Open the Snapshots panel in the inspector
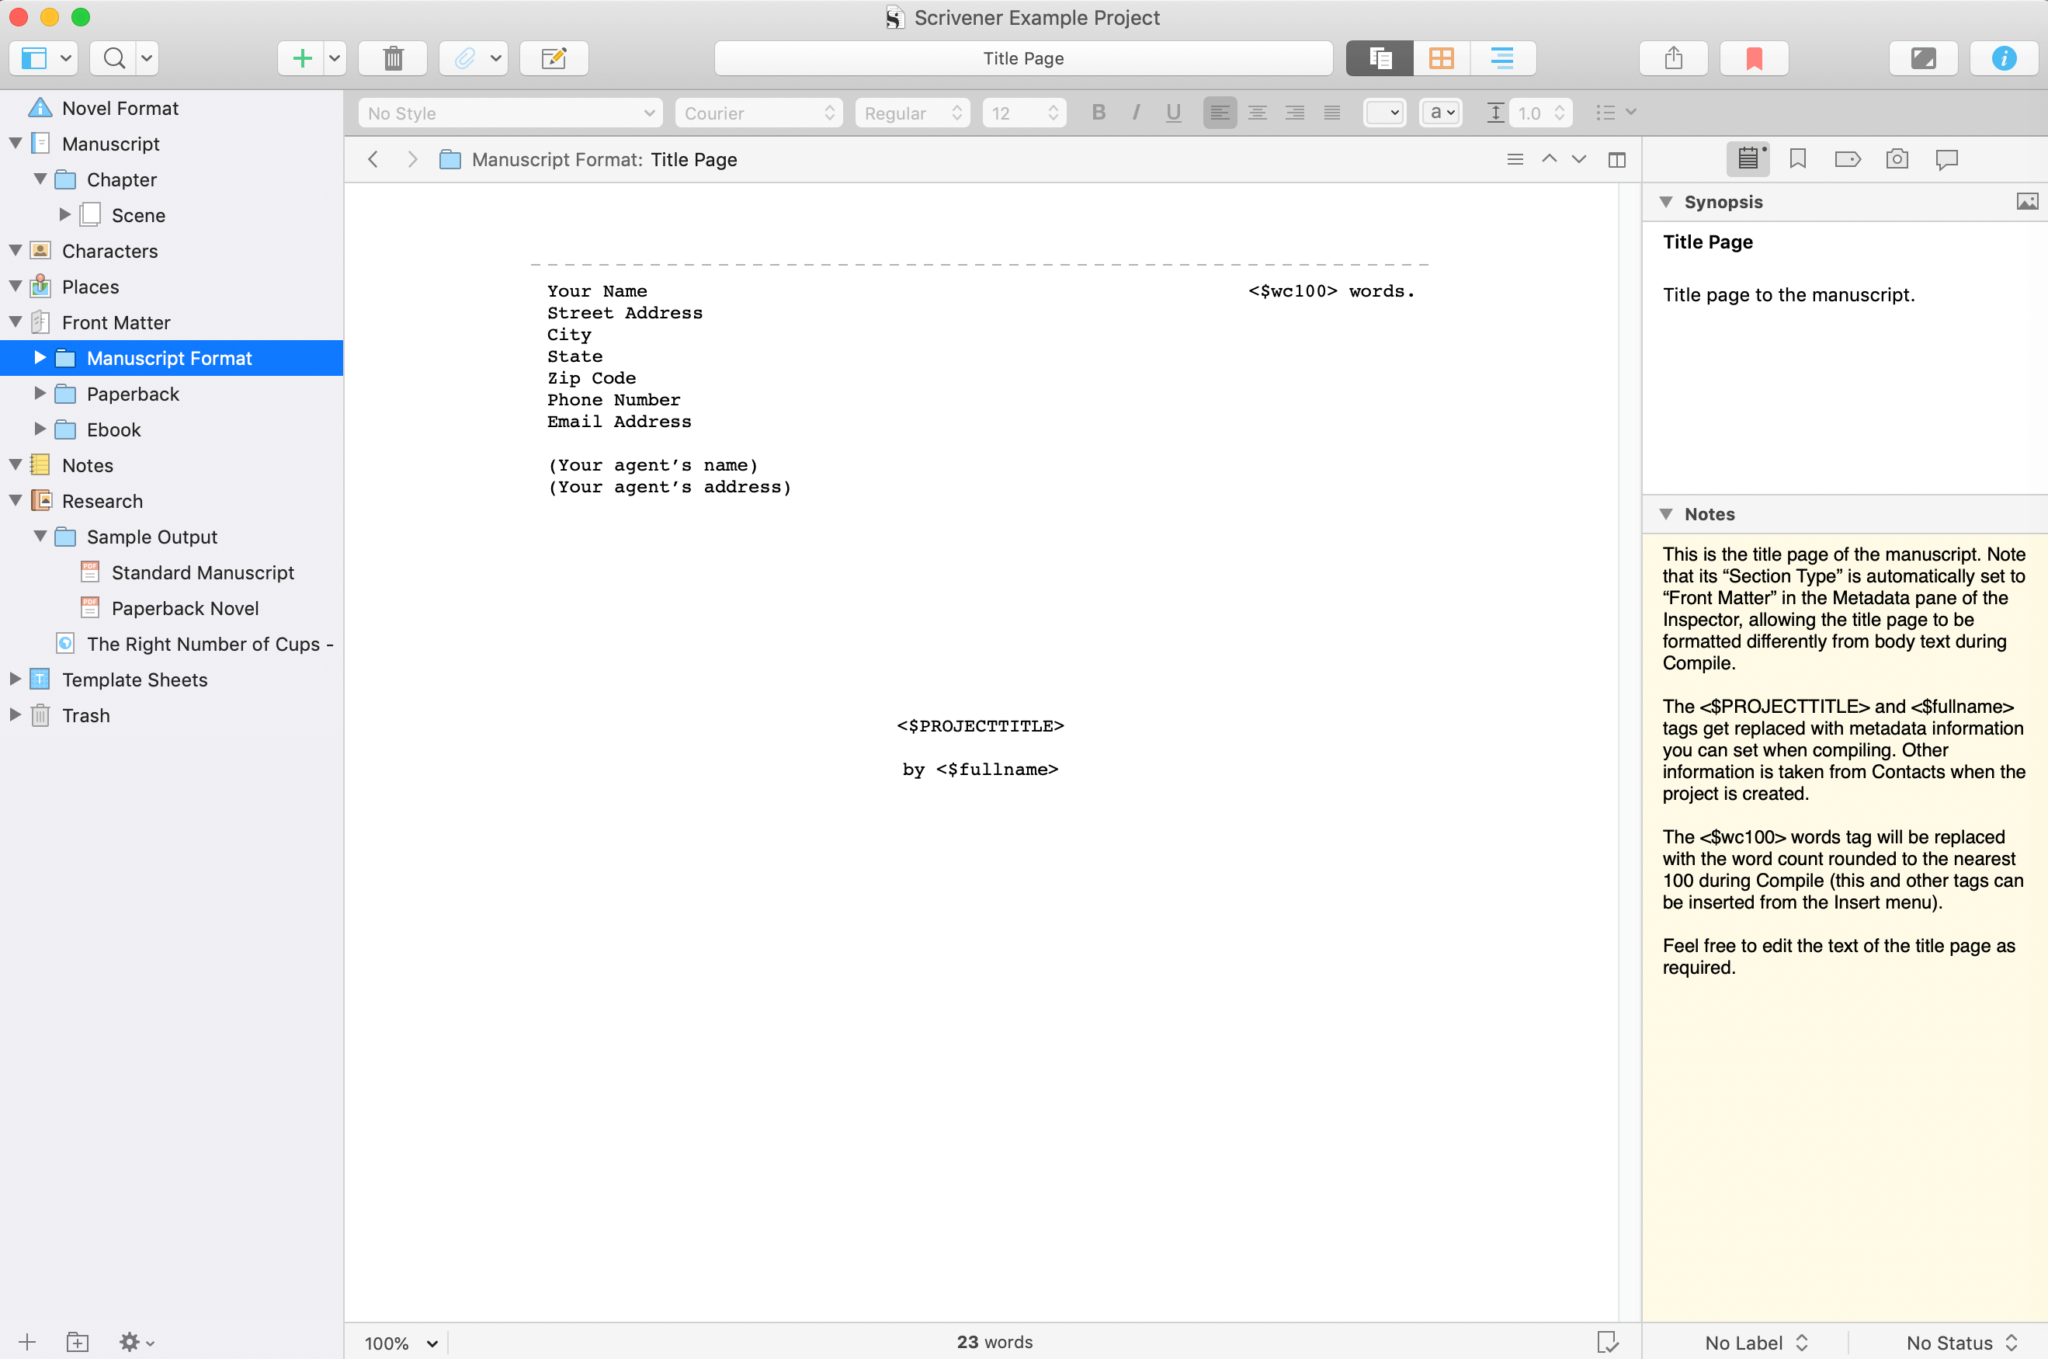The width and height of the screenshot is (2048, 1359). click(1896, 159)
